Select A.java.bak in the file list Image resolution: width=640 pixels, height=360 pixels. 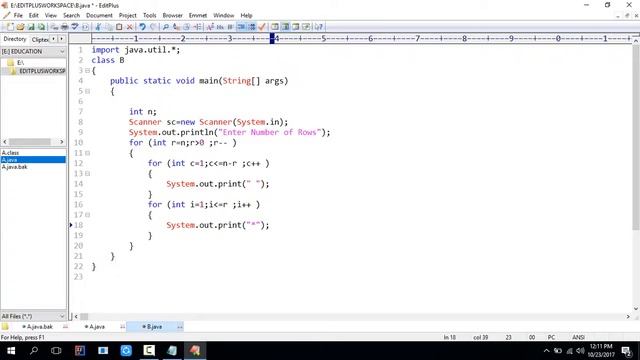[14, 167]
